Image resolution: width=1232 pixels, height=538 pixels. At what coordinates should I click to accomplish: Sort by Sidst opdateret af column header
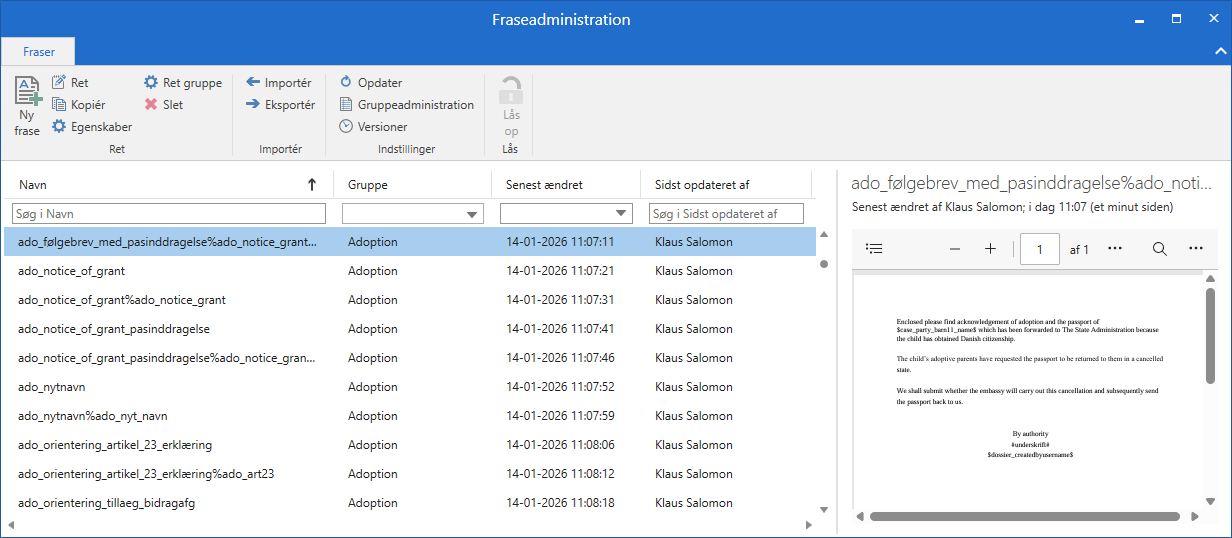[x=727, y=185]
